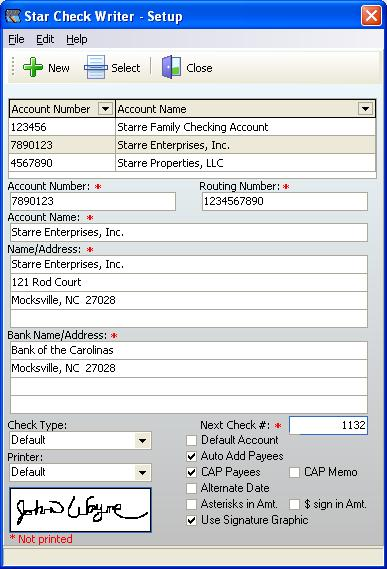
Task: Click the Close door icon
Action: coord(171,67)
